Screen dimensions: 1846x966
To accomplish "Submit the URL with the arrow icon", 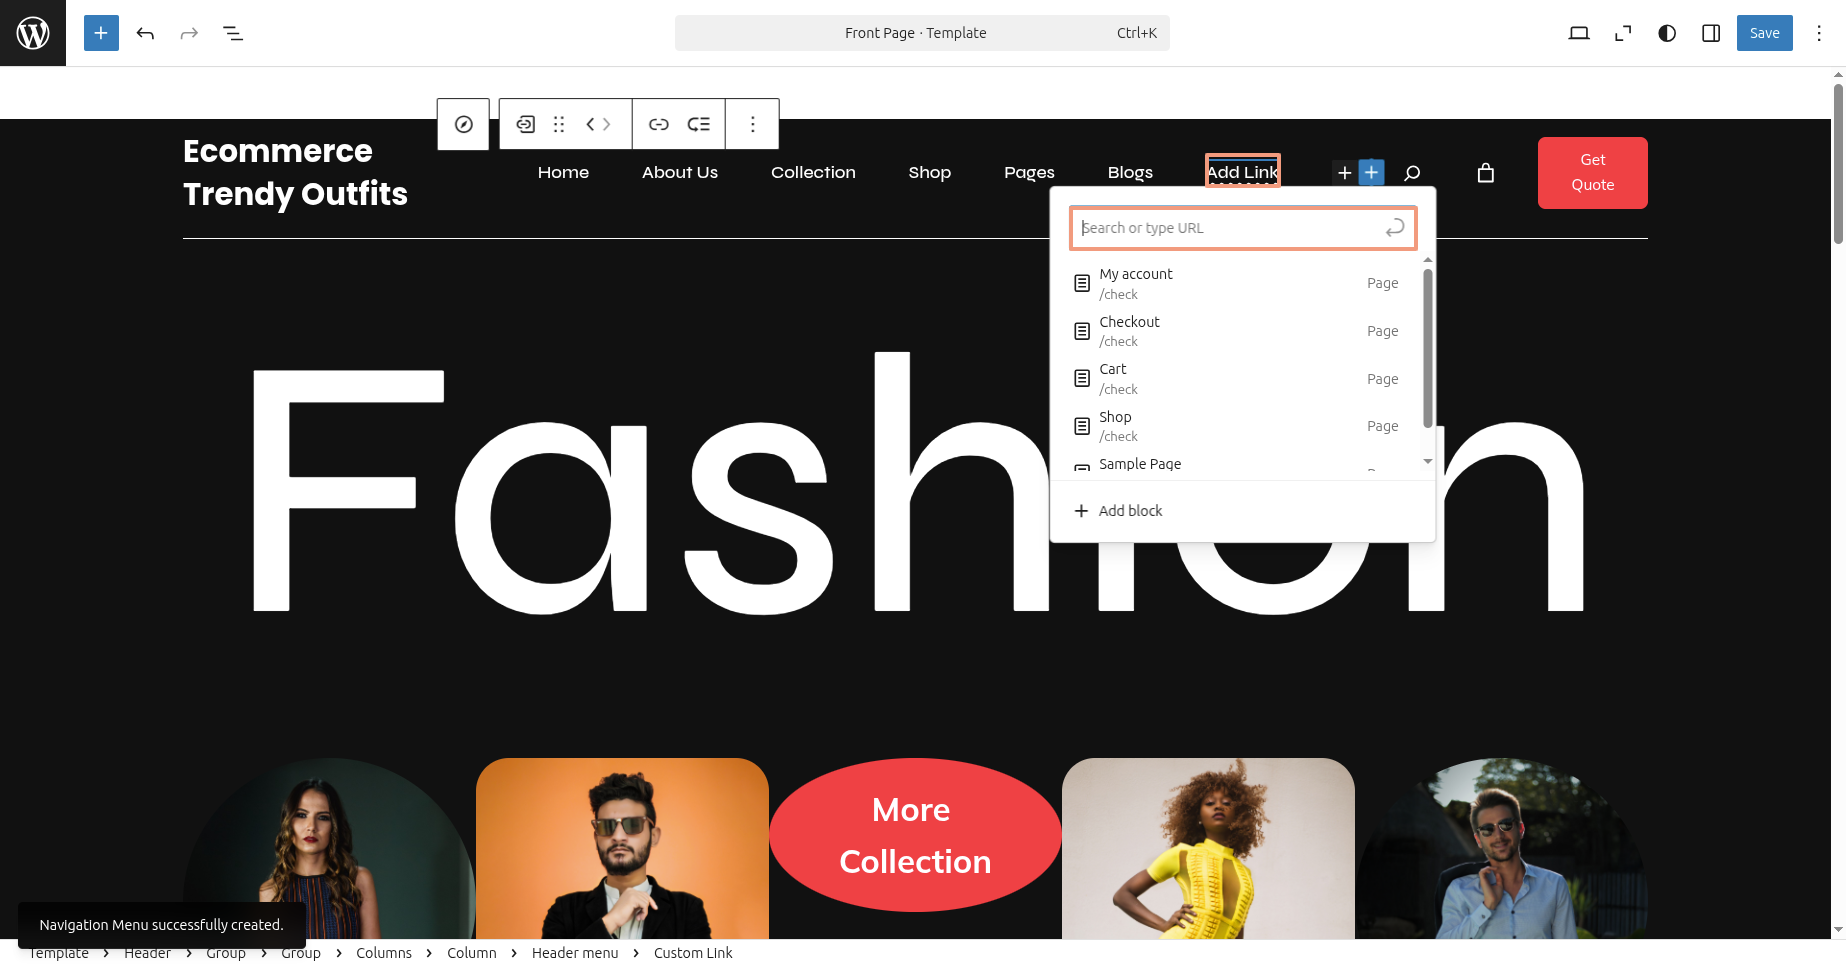I will coord(1395,228).
